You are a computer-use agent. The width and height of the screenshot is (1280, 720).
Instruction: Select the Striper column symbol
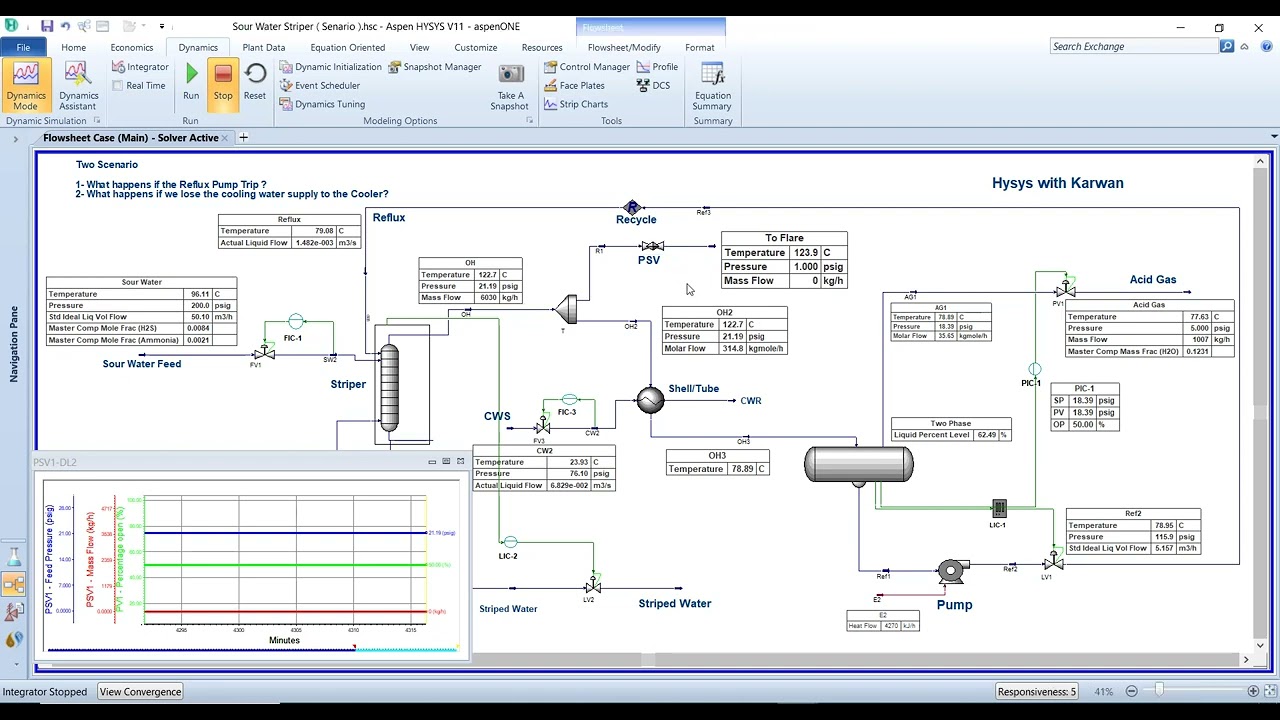[x=389, y=388]
